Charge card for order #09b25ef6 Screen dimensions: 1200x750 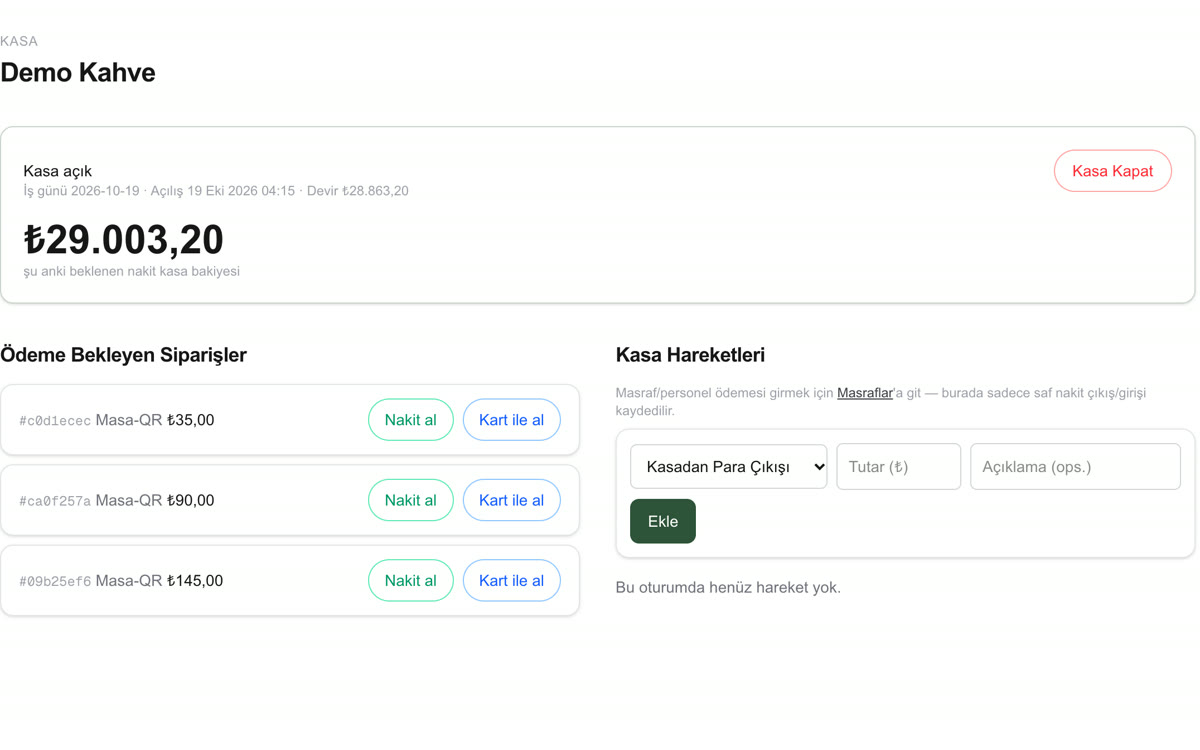[x=511, y=580]
